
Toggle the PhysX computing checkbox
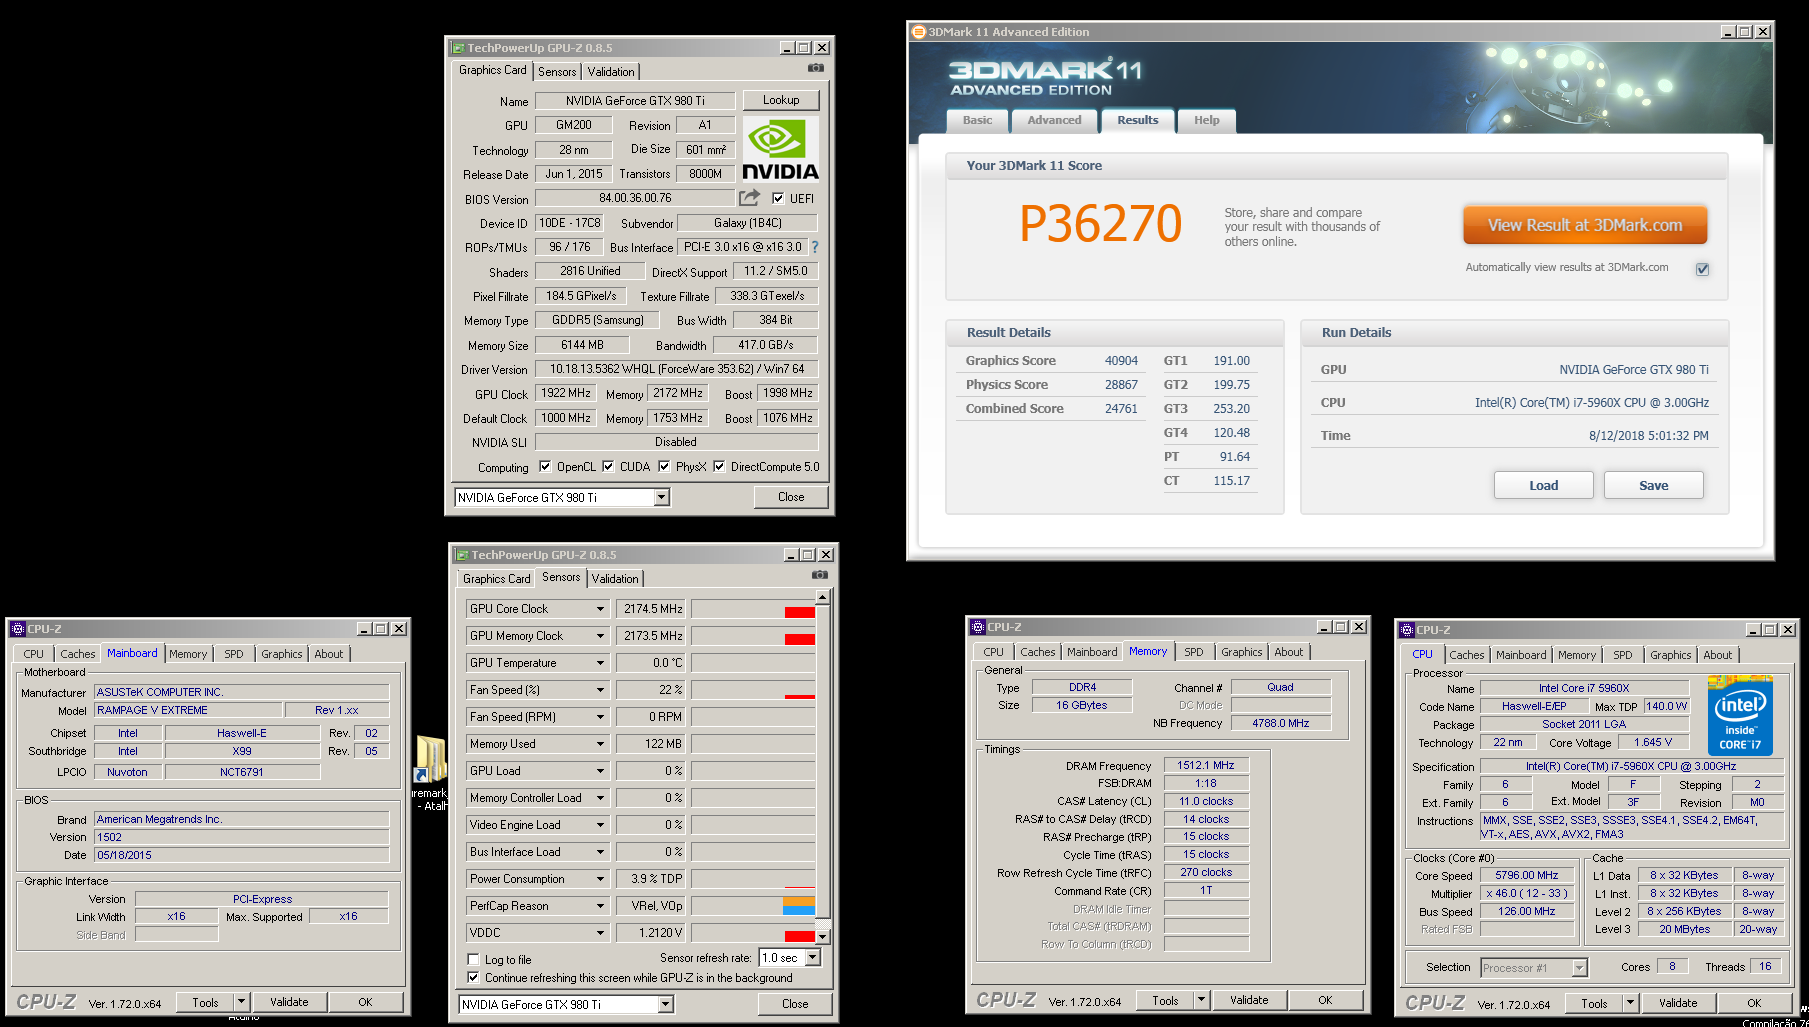pyautogui.click(x=664, y=466)
